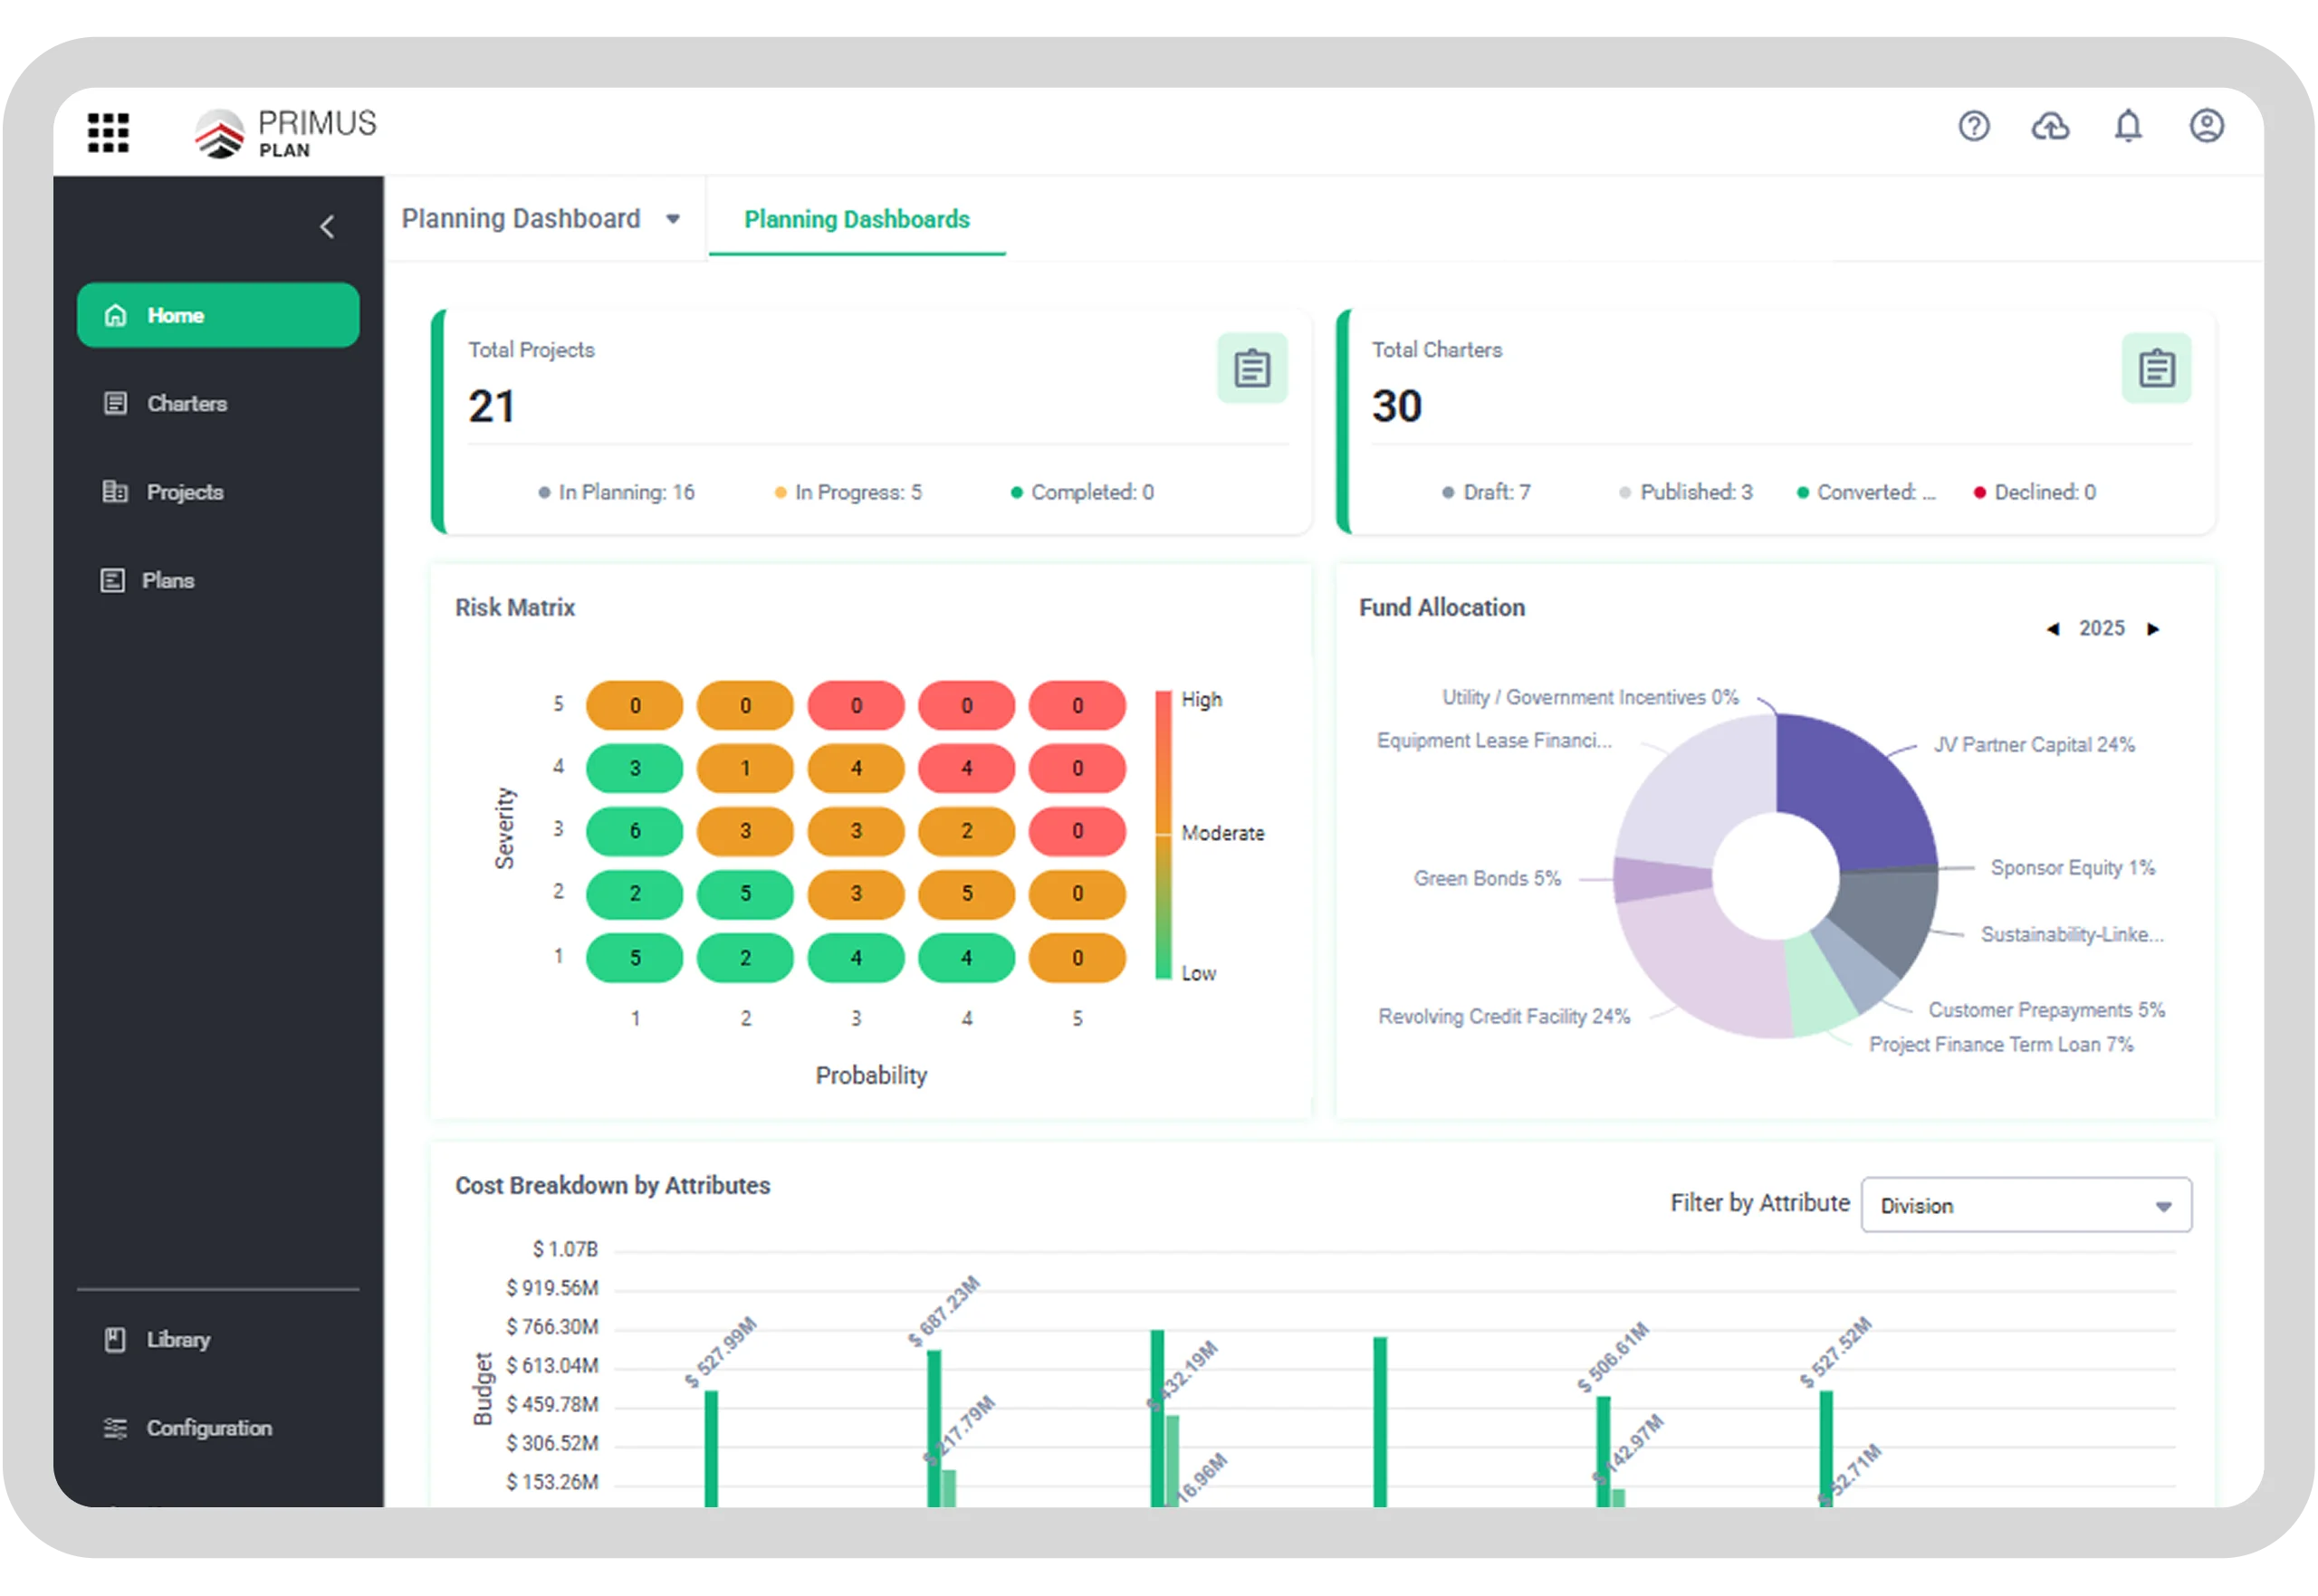Click the Total Projects clipboard icon

[x=1251, y=369]
